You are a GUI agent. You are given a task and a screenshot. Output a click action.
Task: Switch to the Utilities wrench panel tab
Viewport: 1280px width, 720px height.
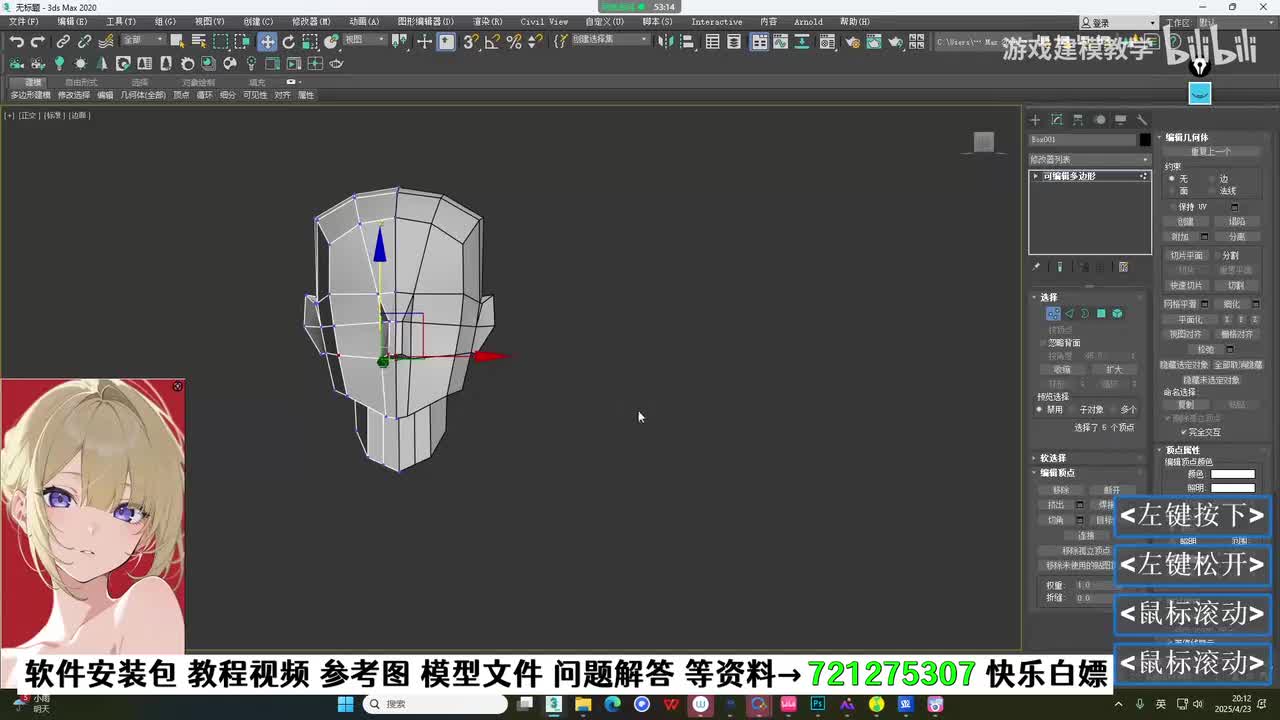[x=1142, y=120]
